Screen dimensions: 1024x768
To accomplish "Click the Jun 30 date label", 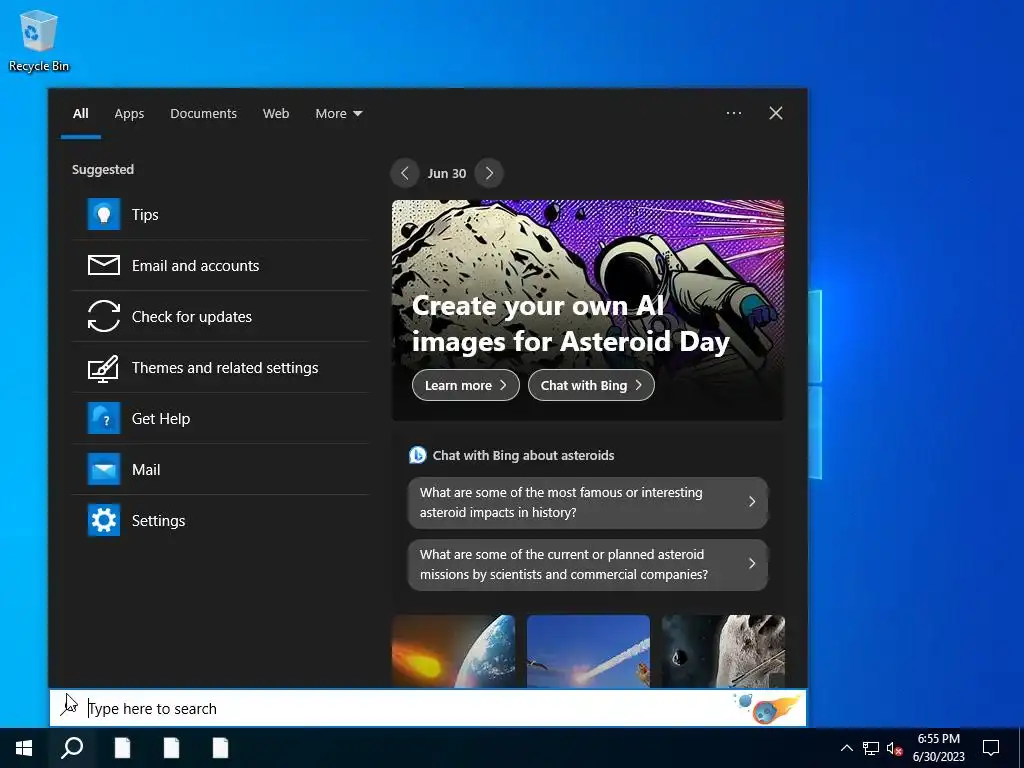I will (447, 174).
